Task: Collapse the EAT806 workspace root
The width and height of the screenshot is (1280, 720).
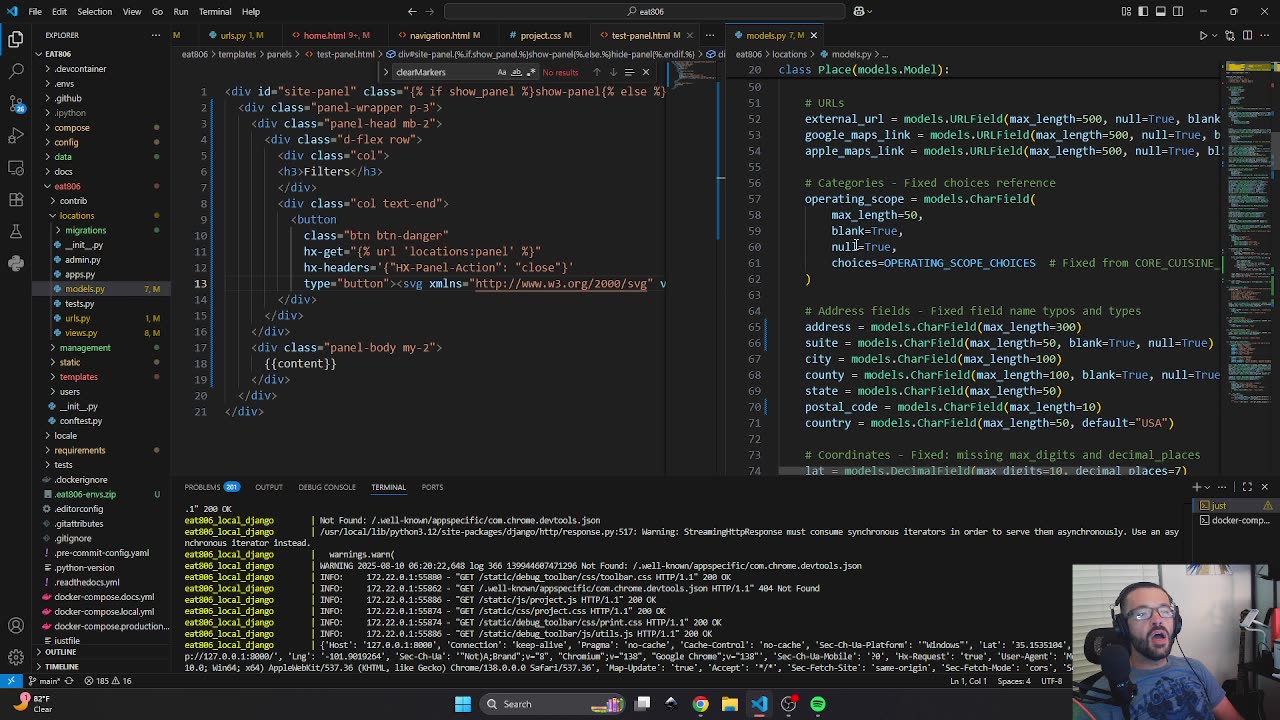Action: click(x=38, y=54)
